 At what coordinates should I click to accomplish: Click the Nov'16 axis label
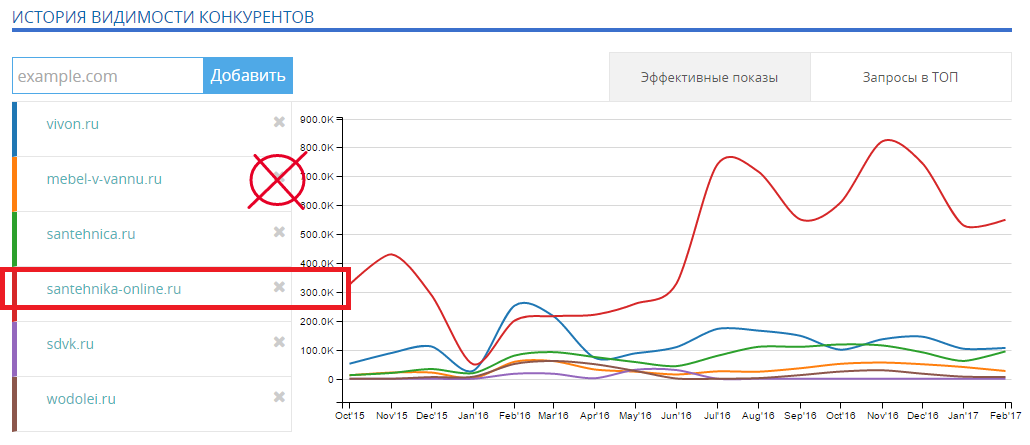point(882,416)
